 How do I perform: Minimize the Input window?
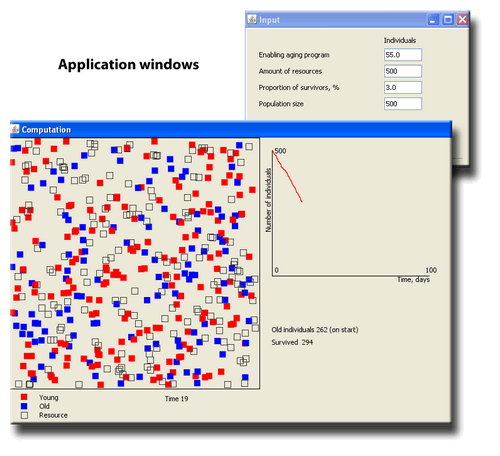[433, 20]
